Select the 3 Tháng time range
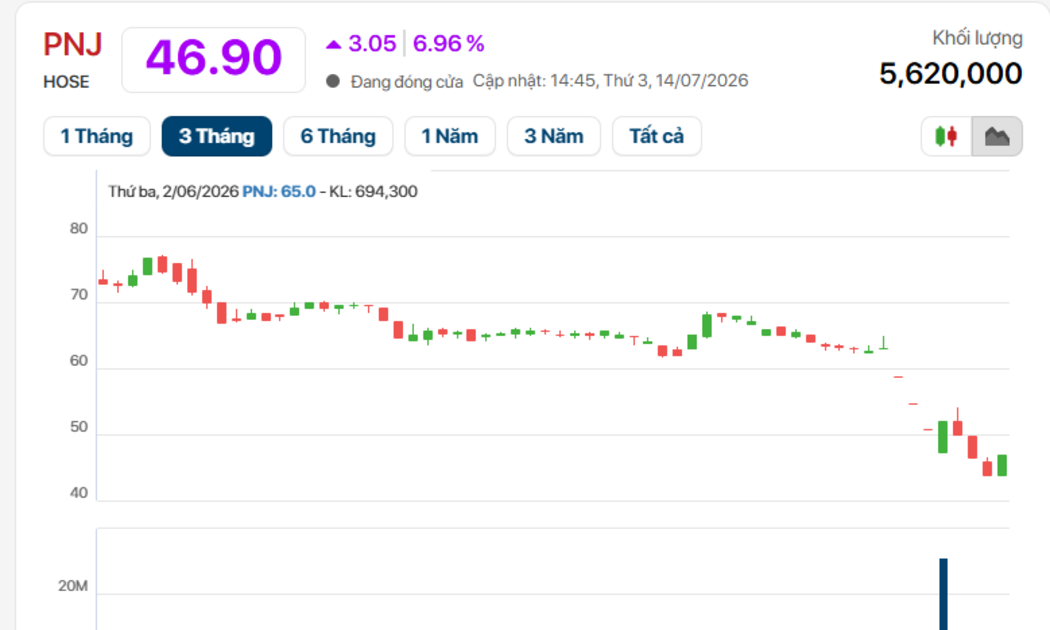Viewport: 1050px width, 630px height. [x=217, y=136]
